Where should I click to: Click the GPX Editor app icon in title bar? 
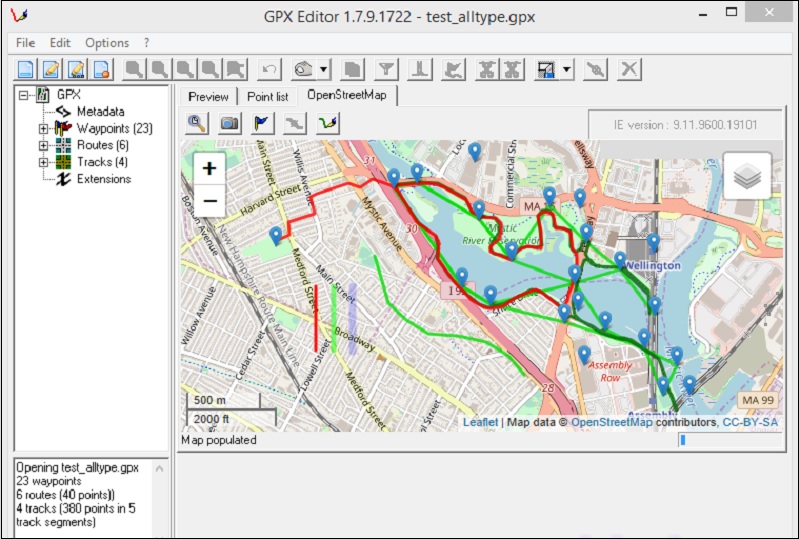point(19,15)
